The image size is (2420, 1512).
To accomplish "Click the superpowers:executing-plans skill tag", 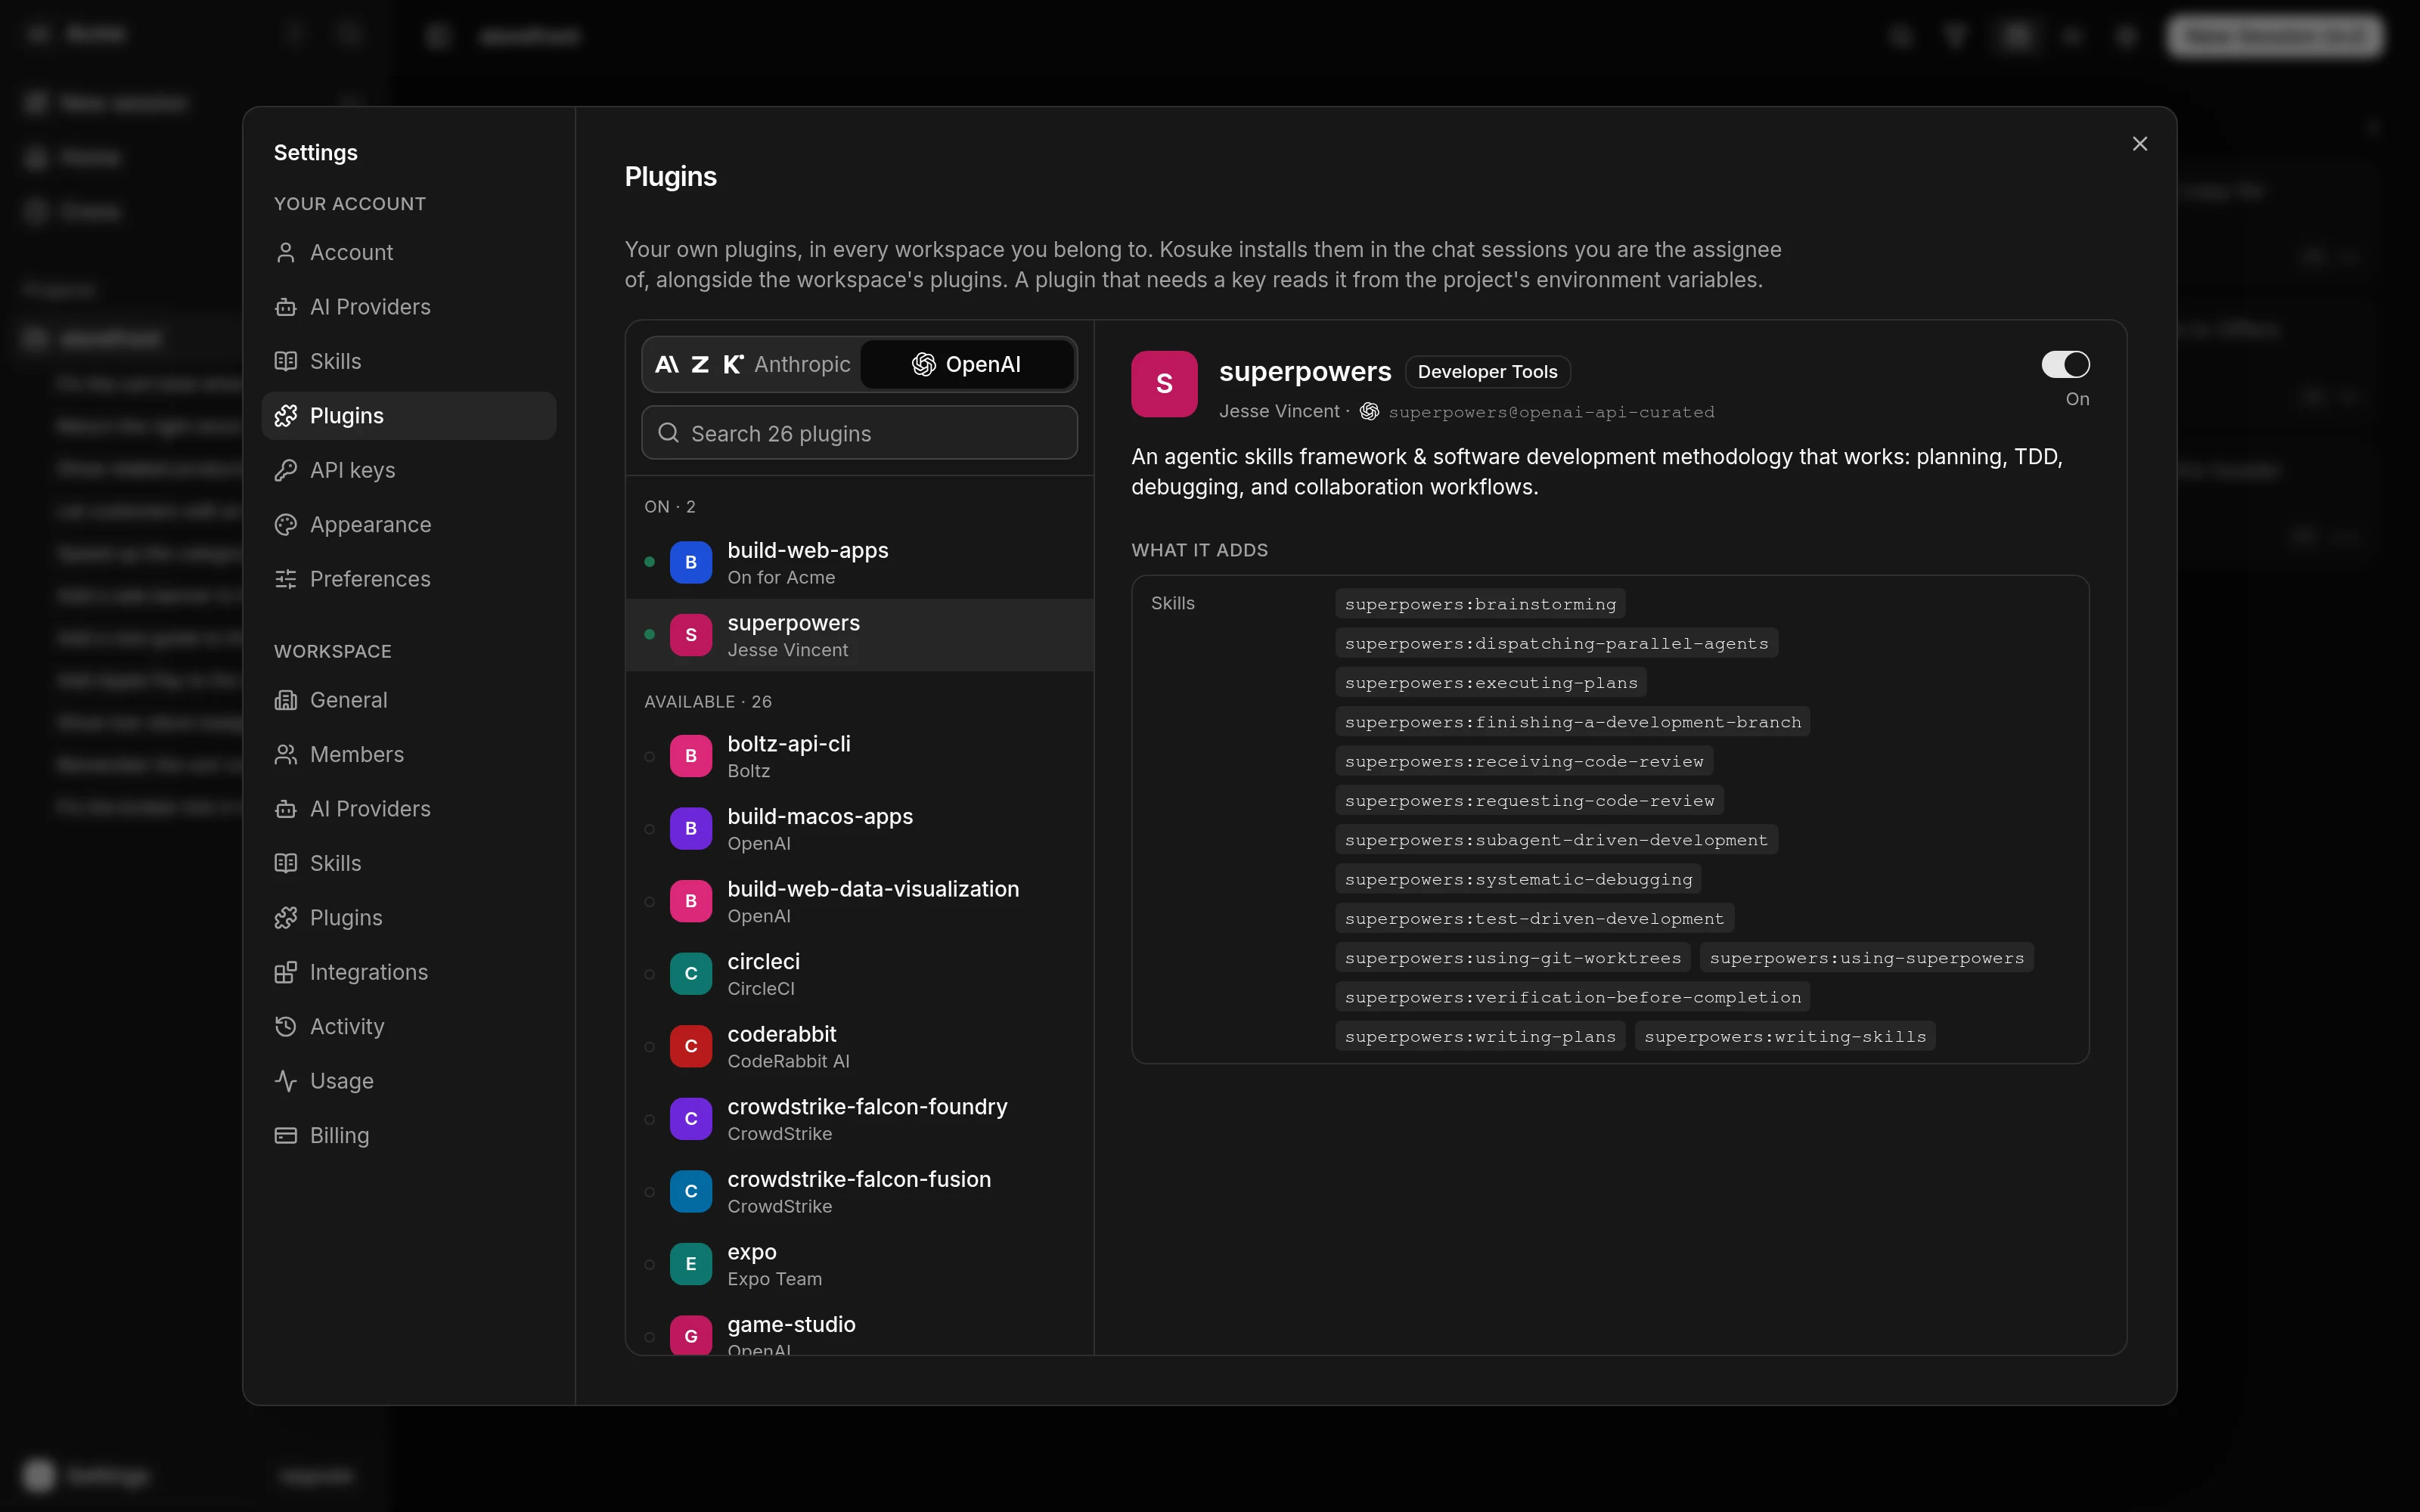I will [x=1491, y=683].
